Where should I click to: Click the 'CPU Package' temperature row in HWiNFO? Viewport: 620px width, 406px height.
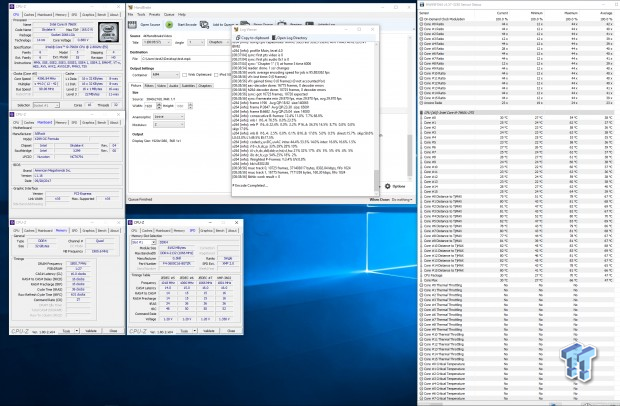tap(516, 276)
